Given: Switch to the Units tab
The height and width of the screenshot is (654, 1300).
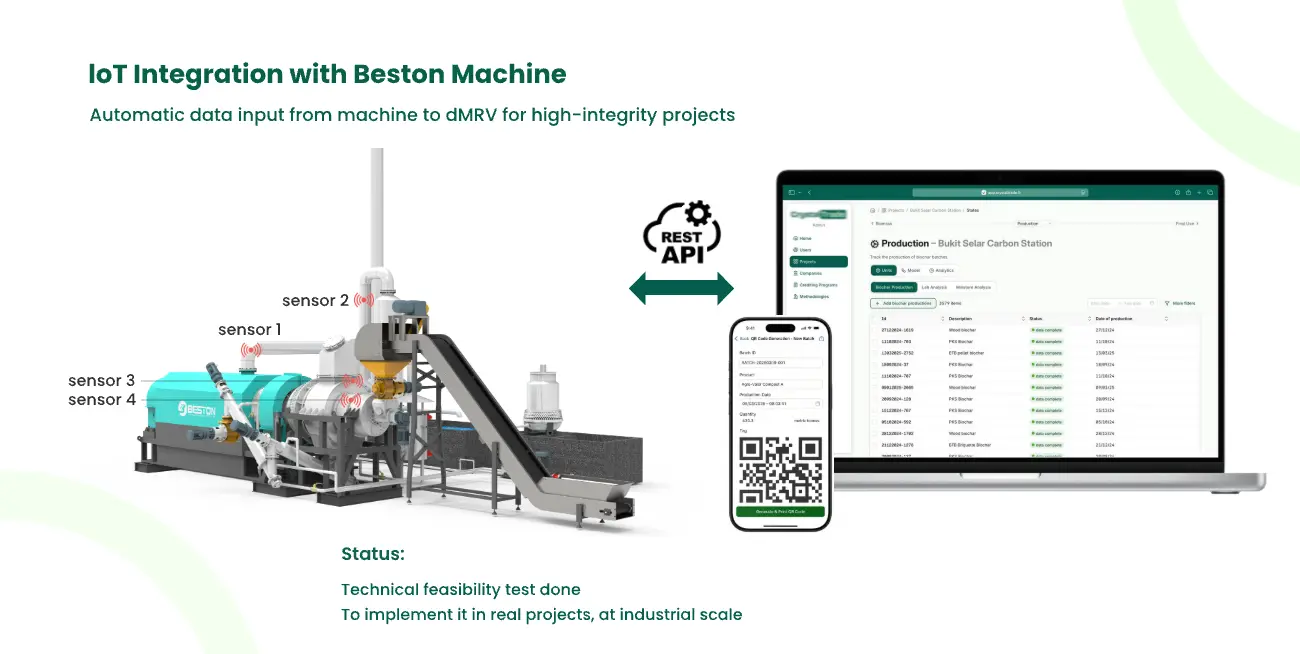Looking at the screenshot, I should (x=883, y=270).
